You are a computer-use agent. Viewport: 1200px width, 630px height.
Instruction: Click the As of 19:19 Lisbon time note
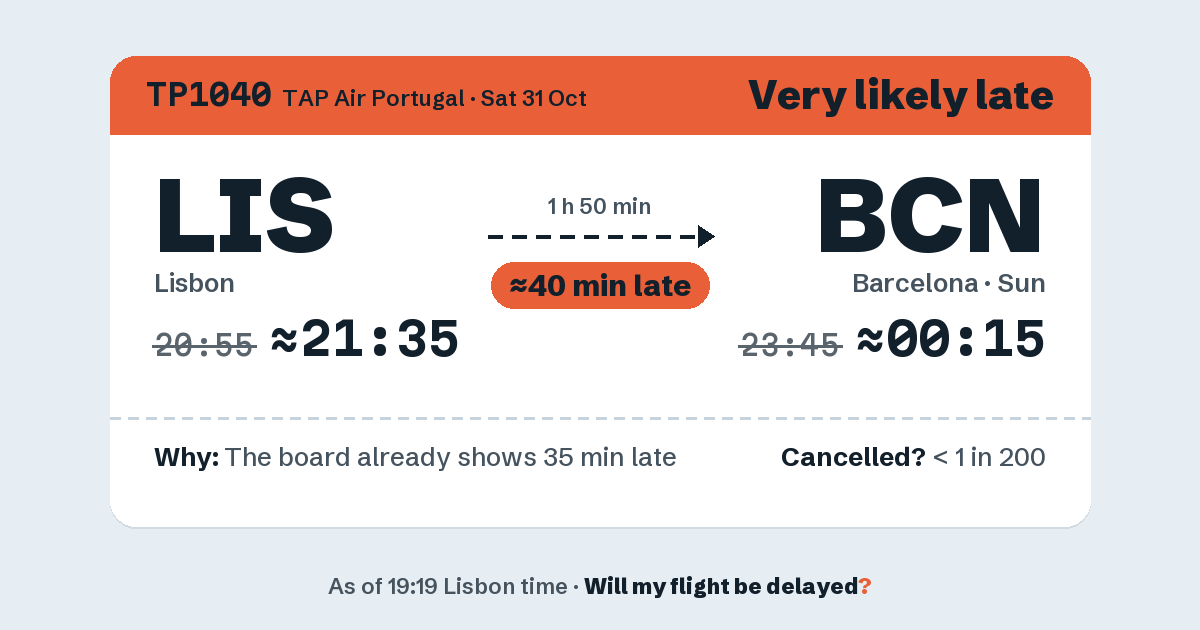[447, 586]
